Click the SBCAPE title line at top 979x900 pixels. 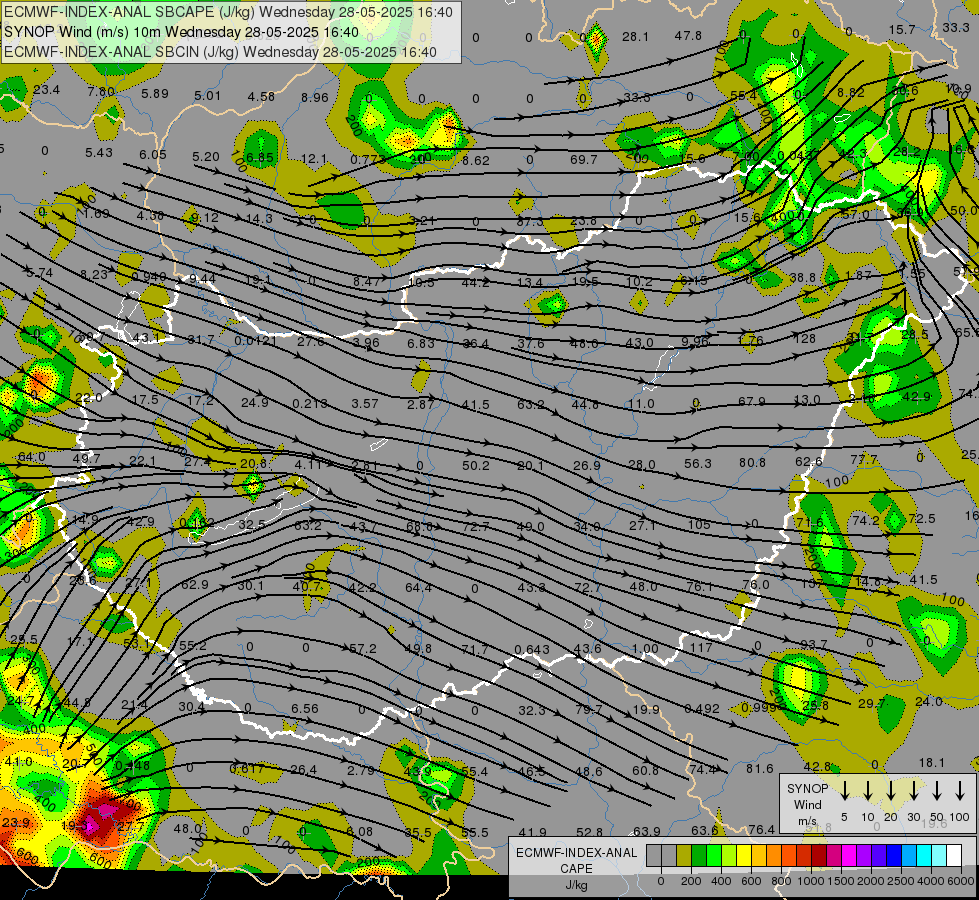tap(228, 12)
